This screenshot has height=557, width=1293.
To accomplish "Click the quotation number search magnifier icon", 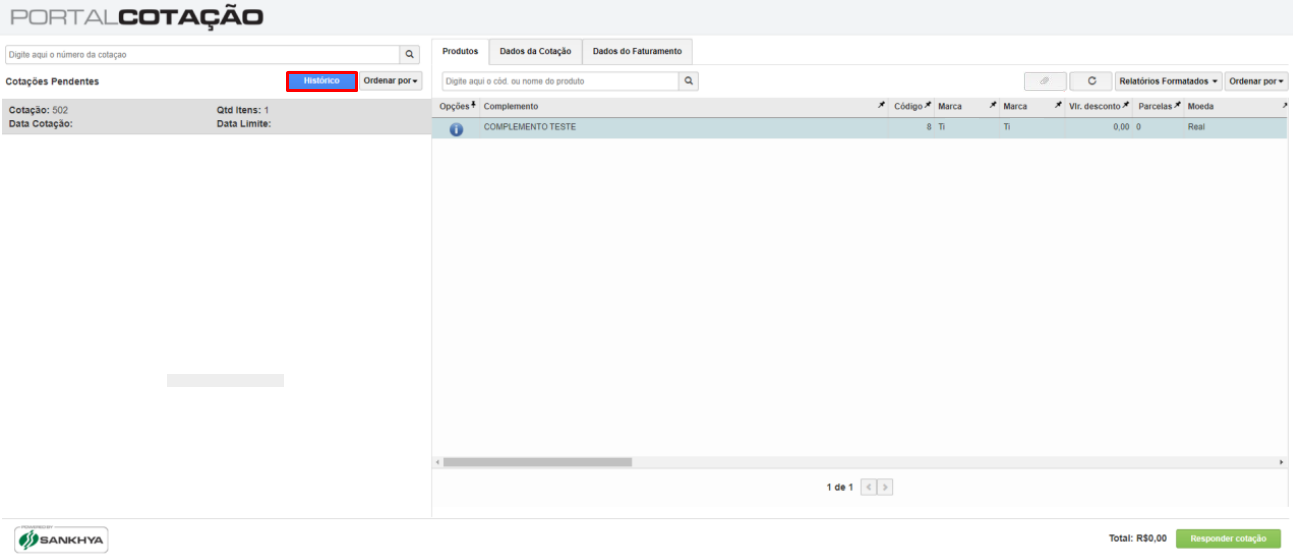I will click(410, 54).
